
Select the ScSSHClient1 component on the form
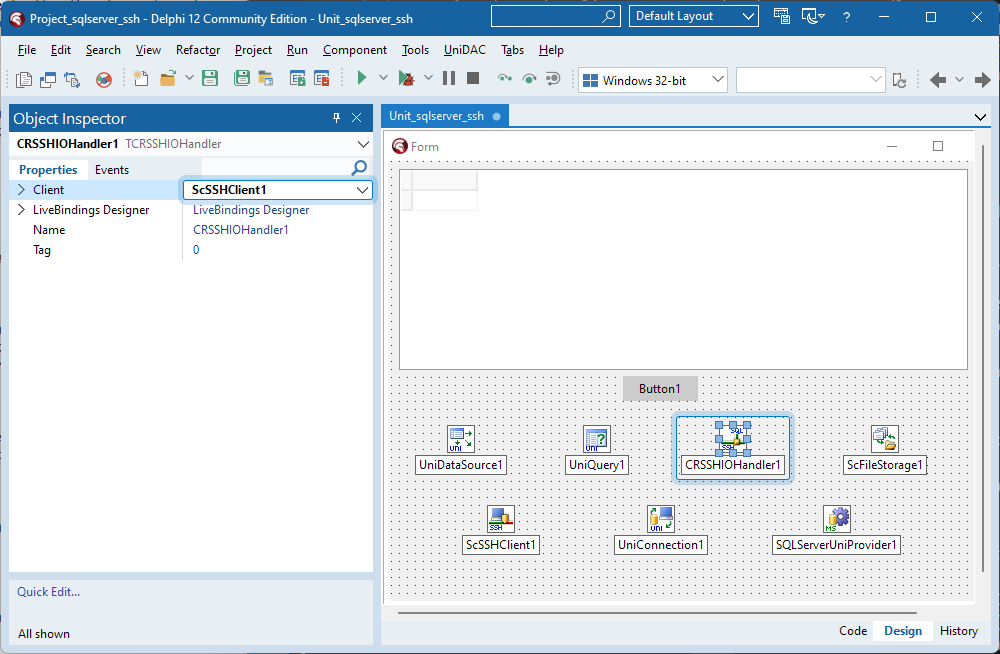click(x=500, y=518)
